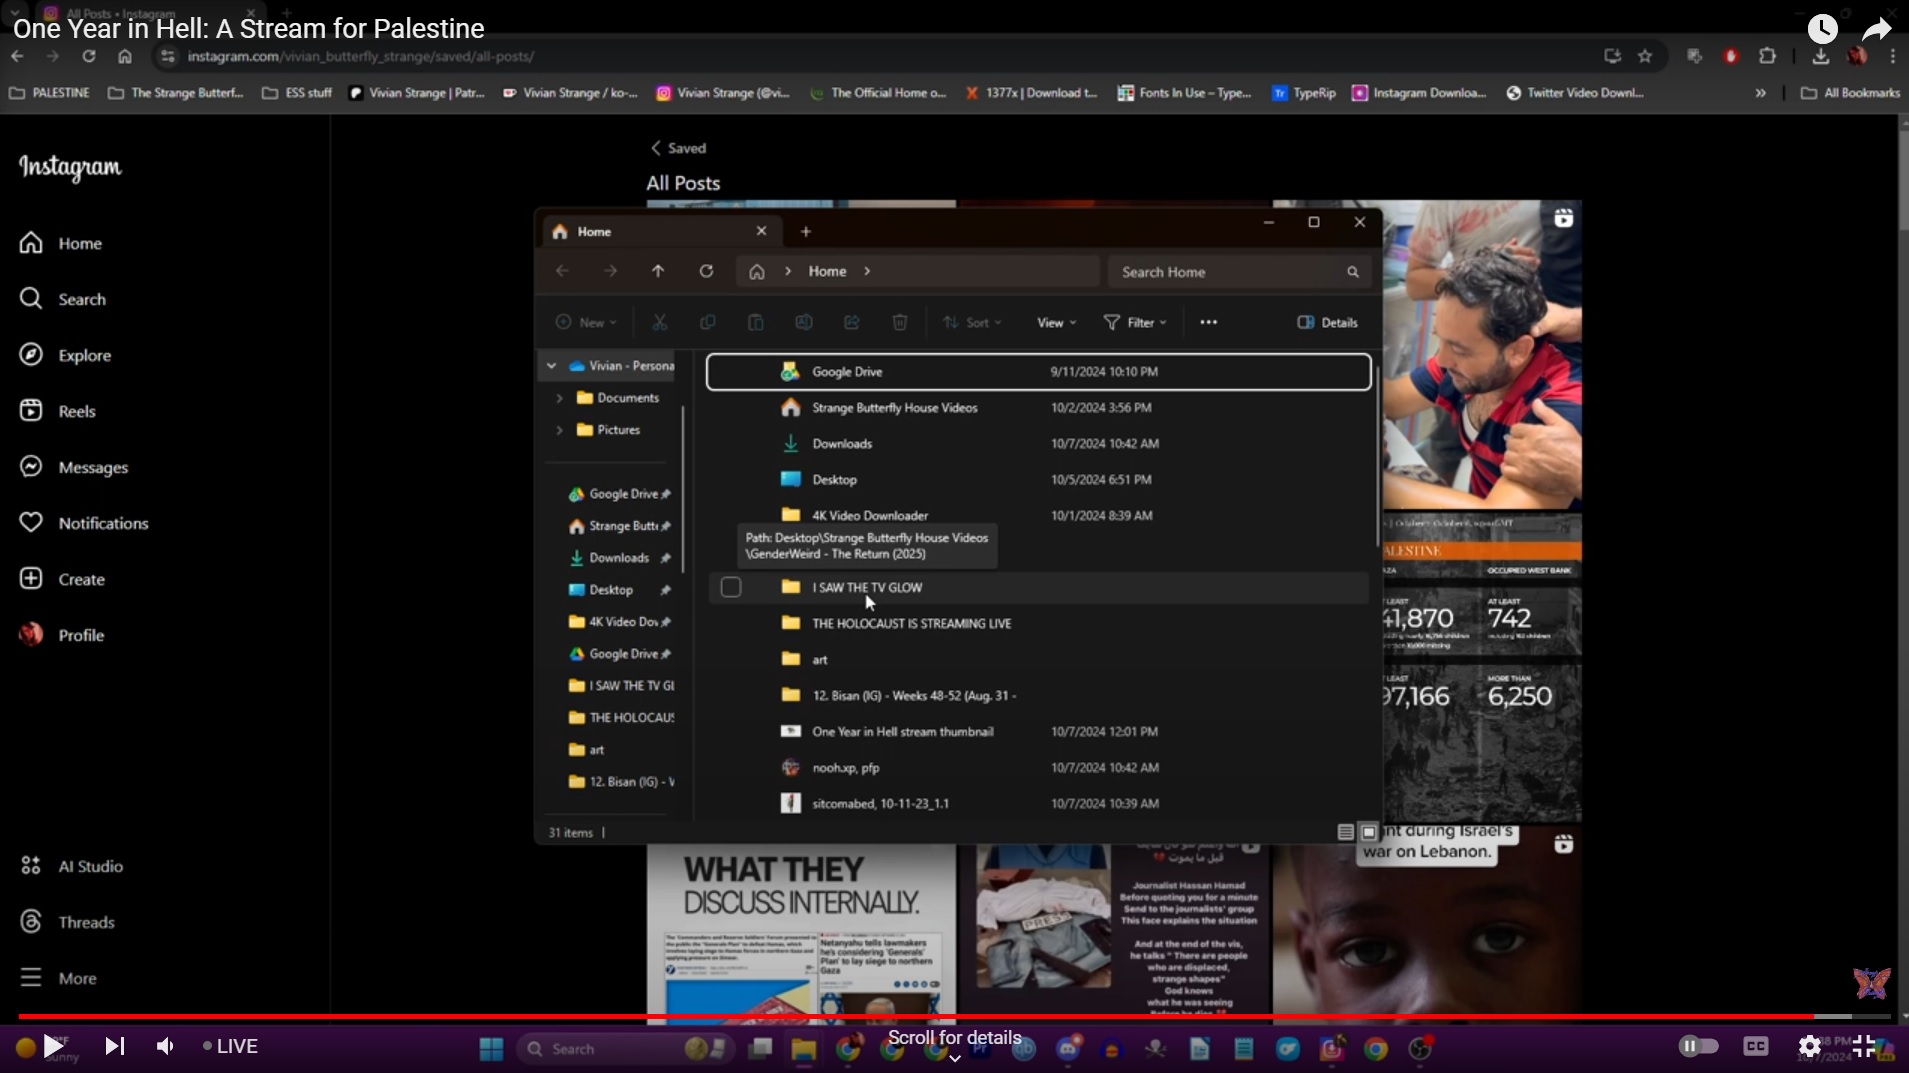Viewport: 1909px width, 1073px height.
Task: Expand Pictures folder in navigation tree
Action: click(559, 430)
